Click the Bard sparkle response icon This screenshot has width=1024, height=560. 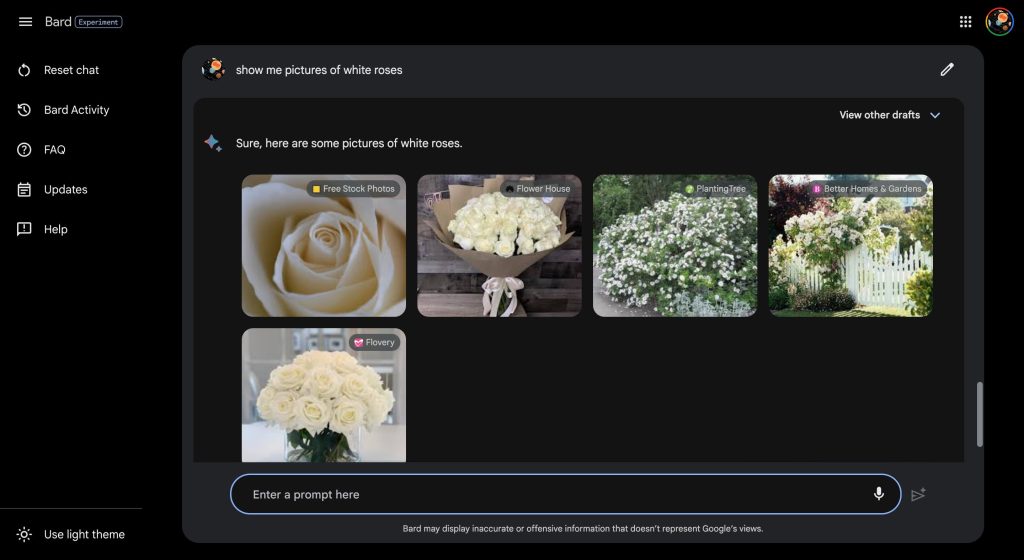coord(213,143)
